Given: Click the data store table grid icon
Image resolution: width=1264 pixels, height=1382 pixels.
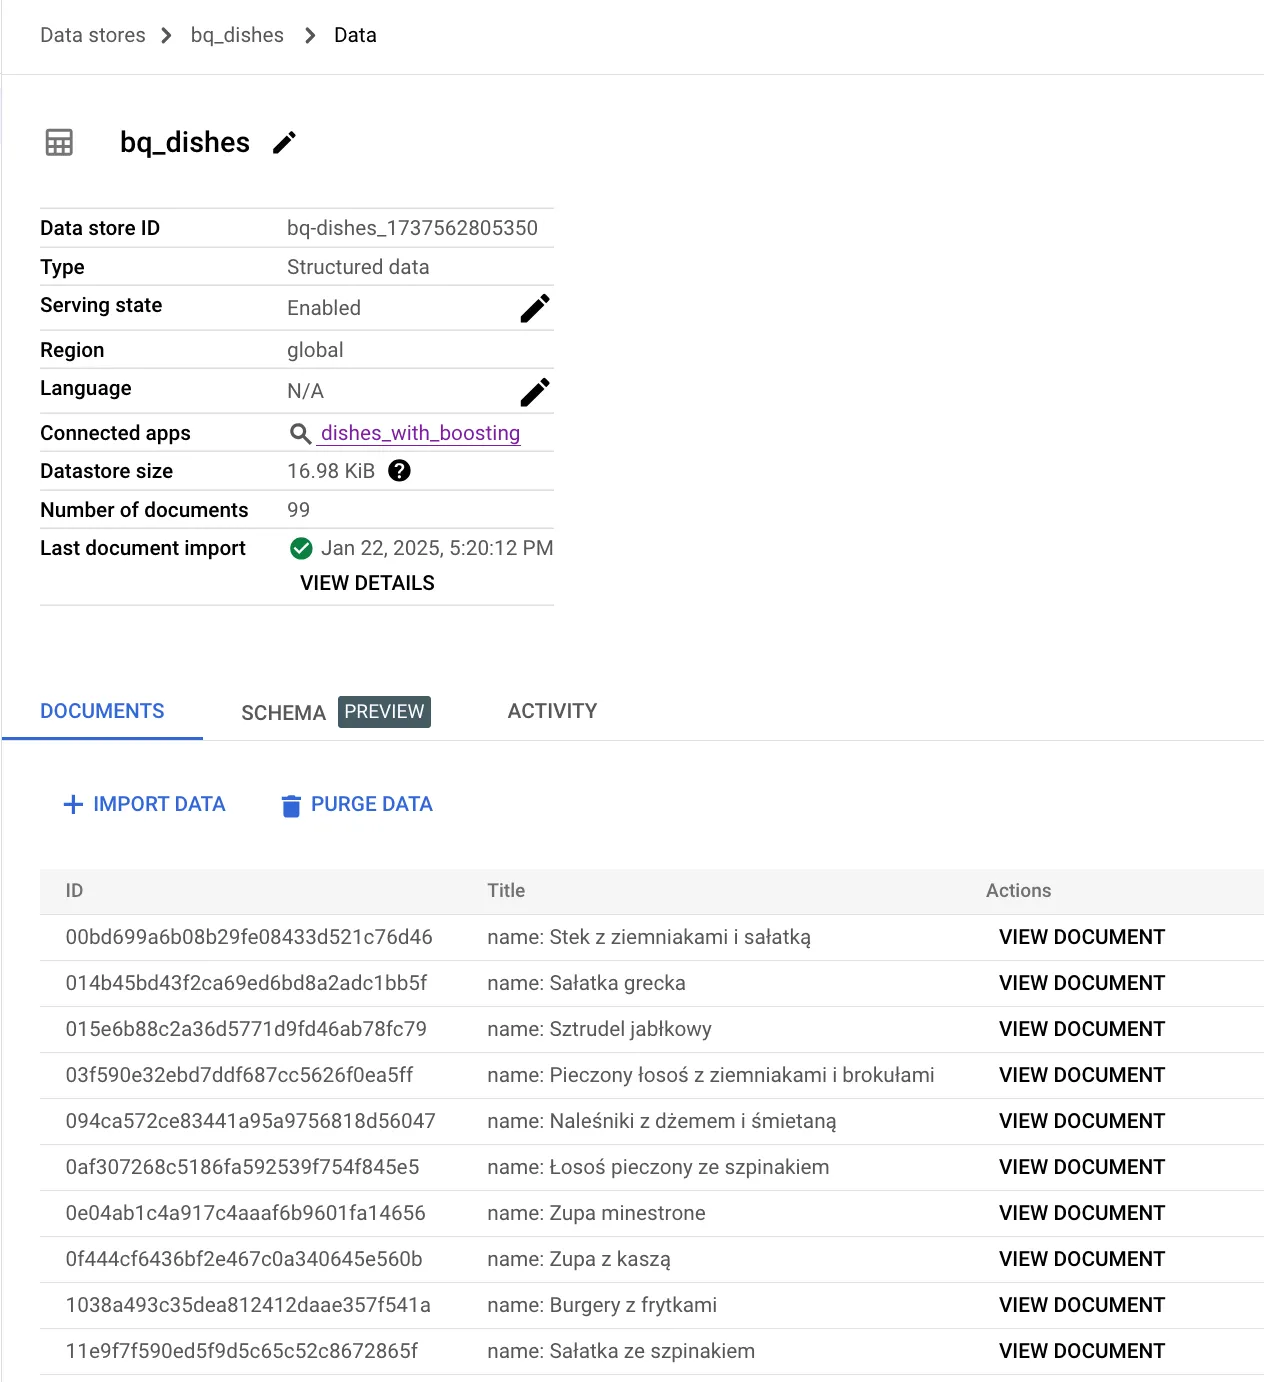Looking at the screenshot, I should [59, 143].
